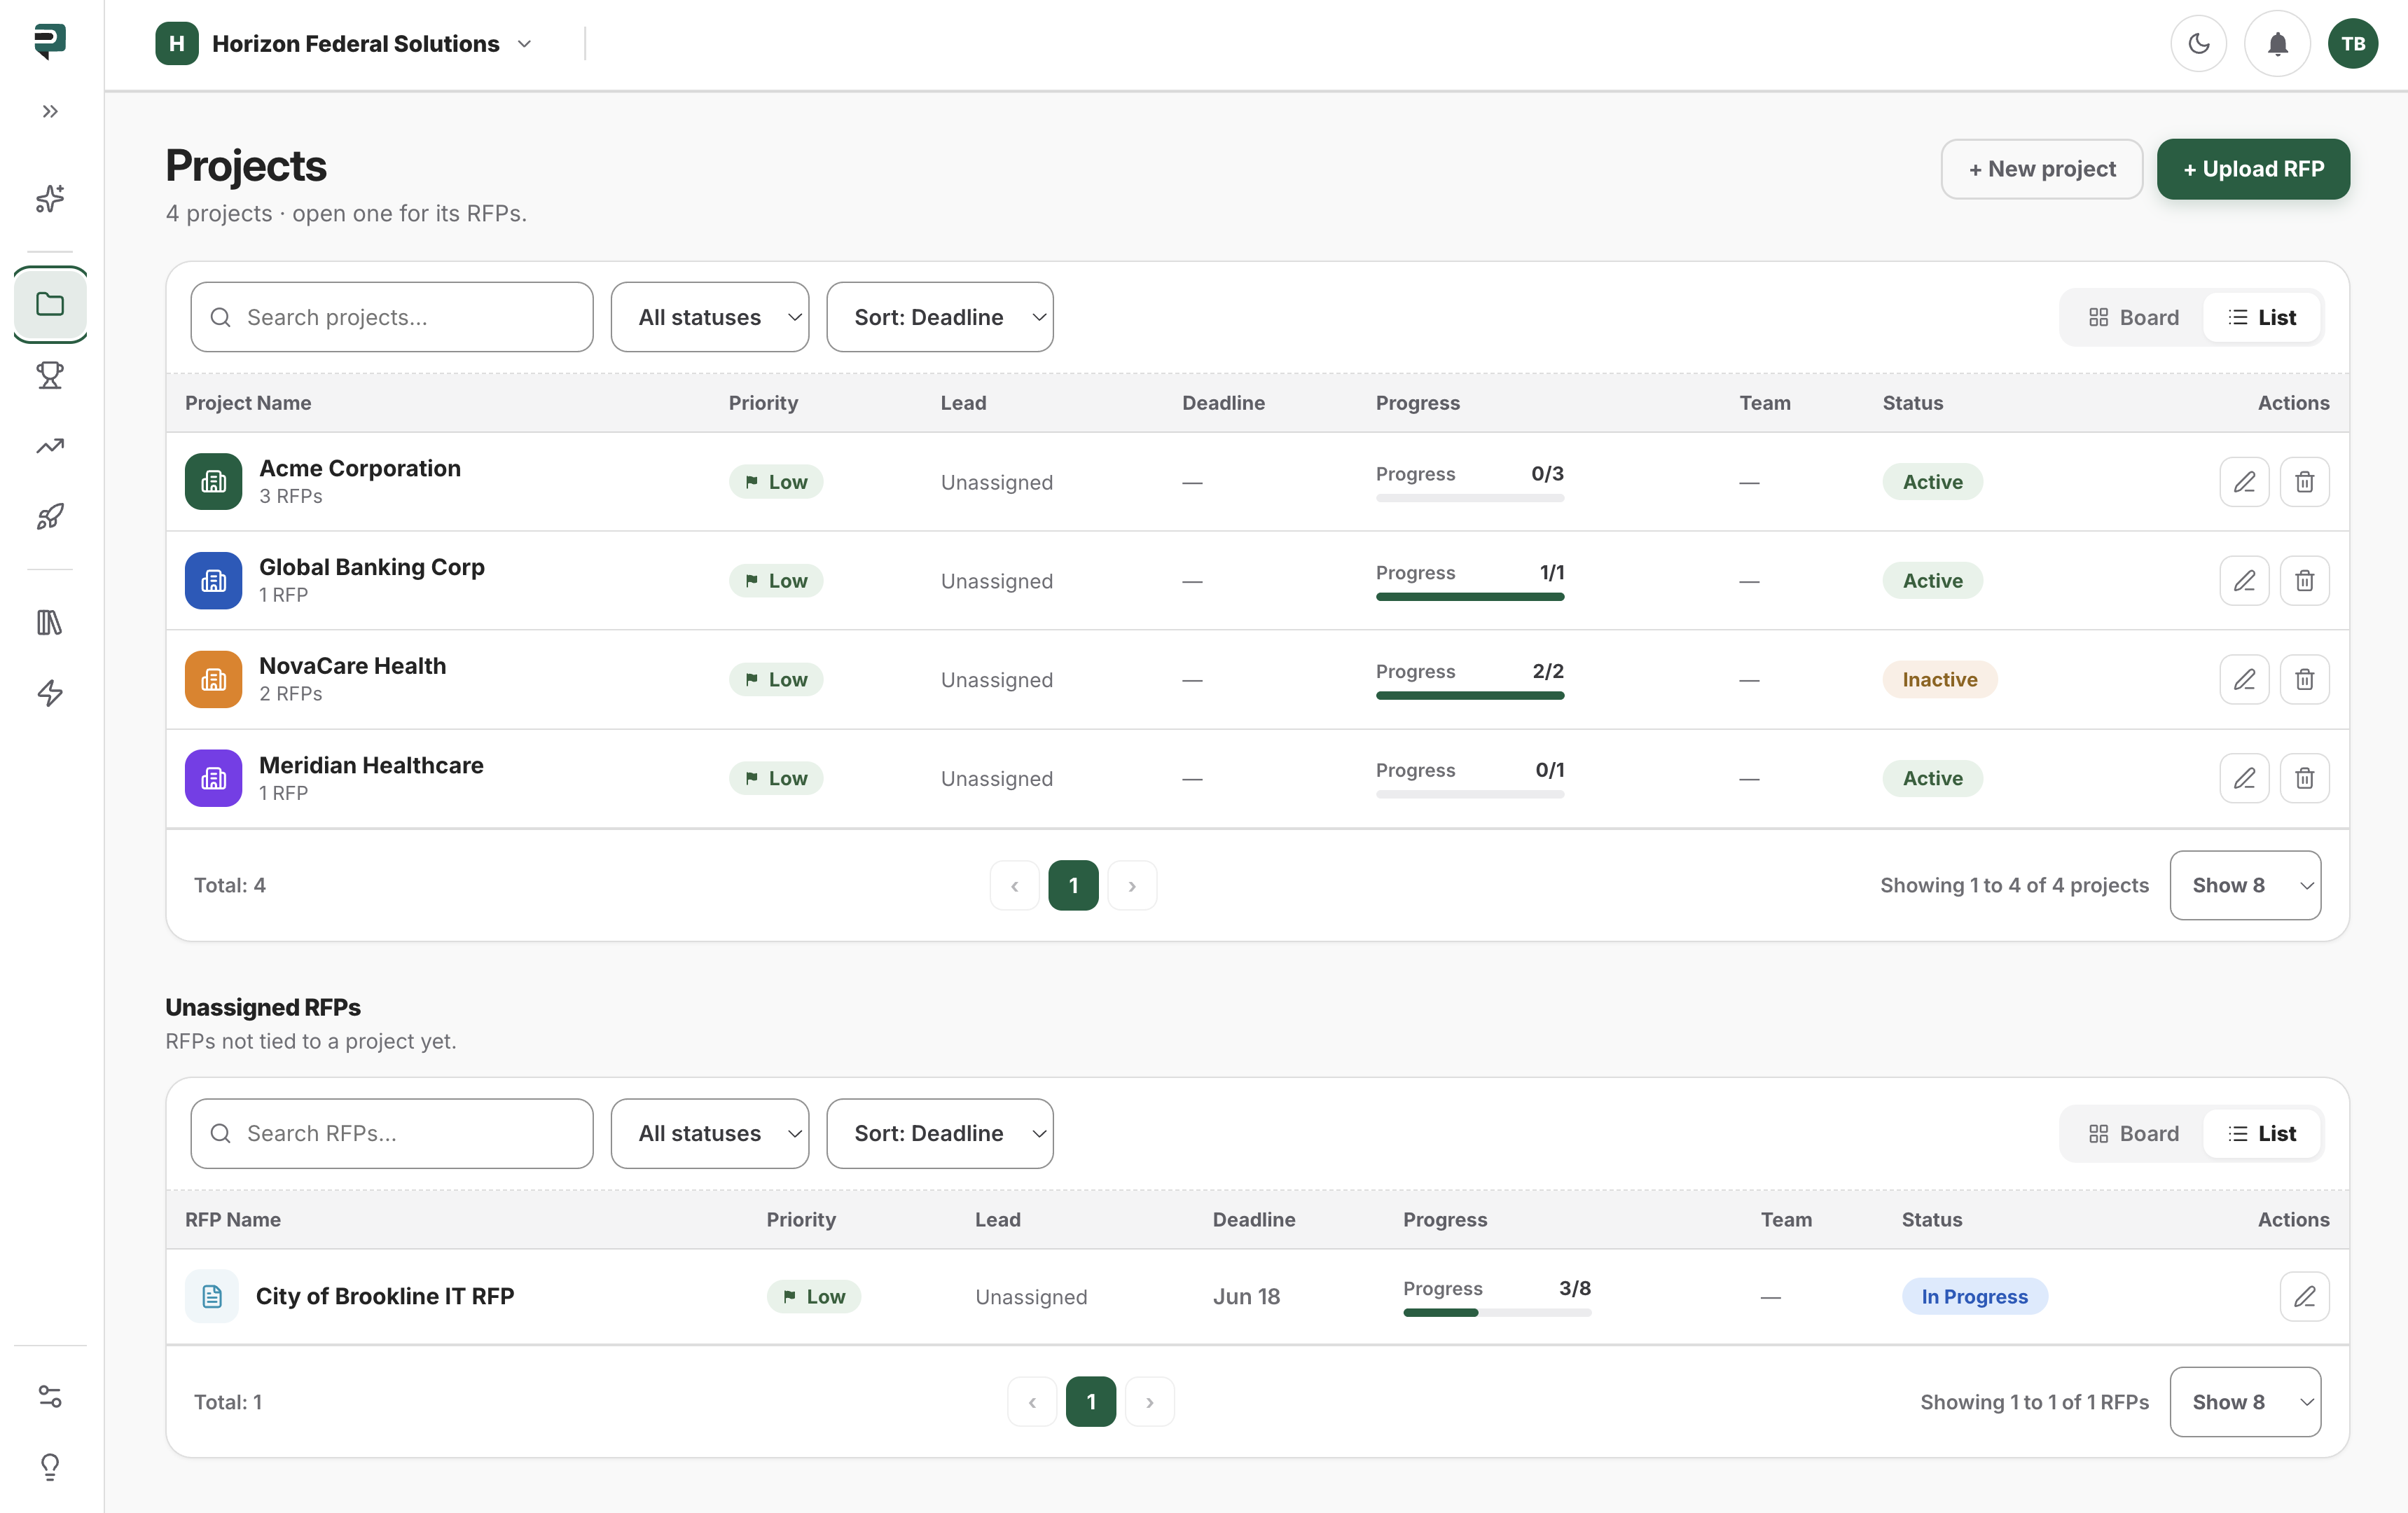Viewport: 2408px width, 1513px height.
Task: Click Acme Corporation progress bar
Action: (x=1470, y=498)
